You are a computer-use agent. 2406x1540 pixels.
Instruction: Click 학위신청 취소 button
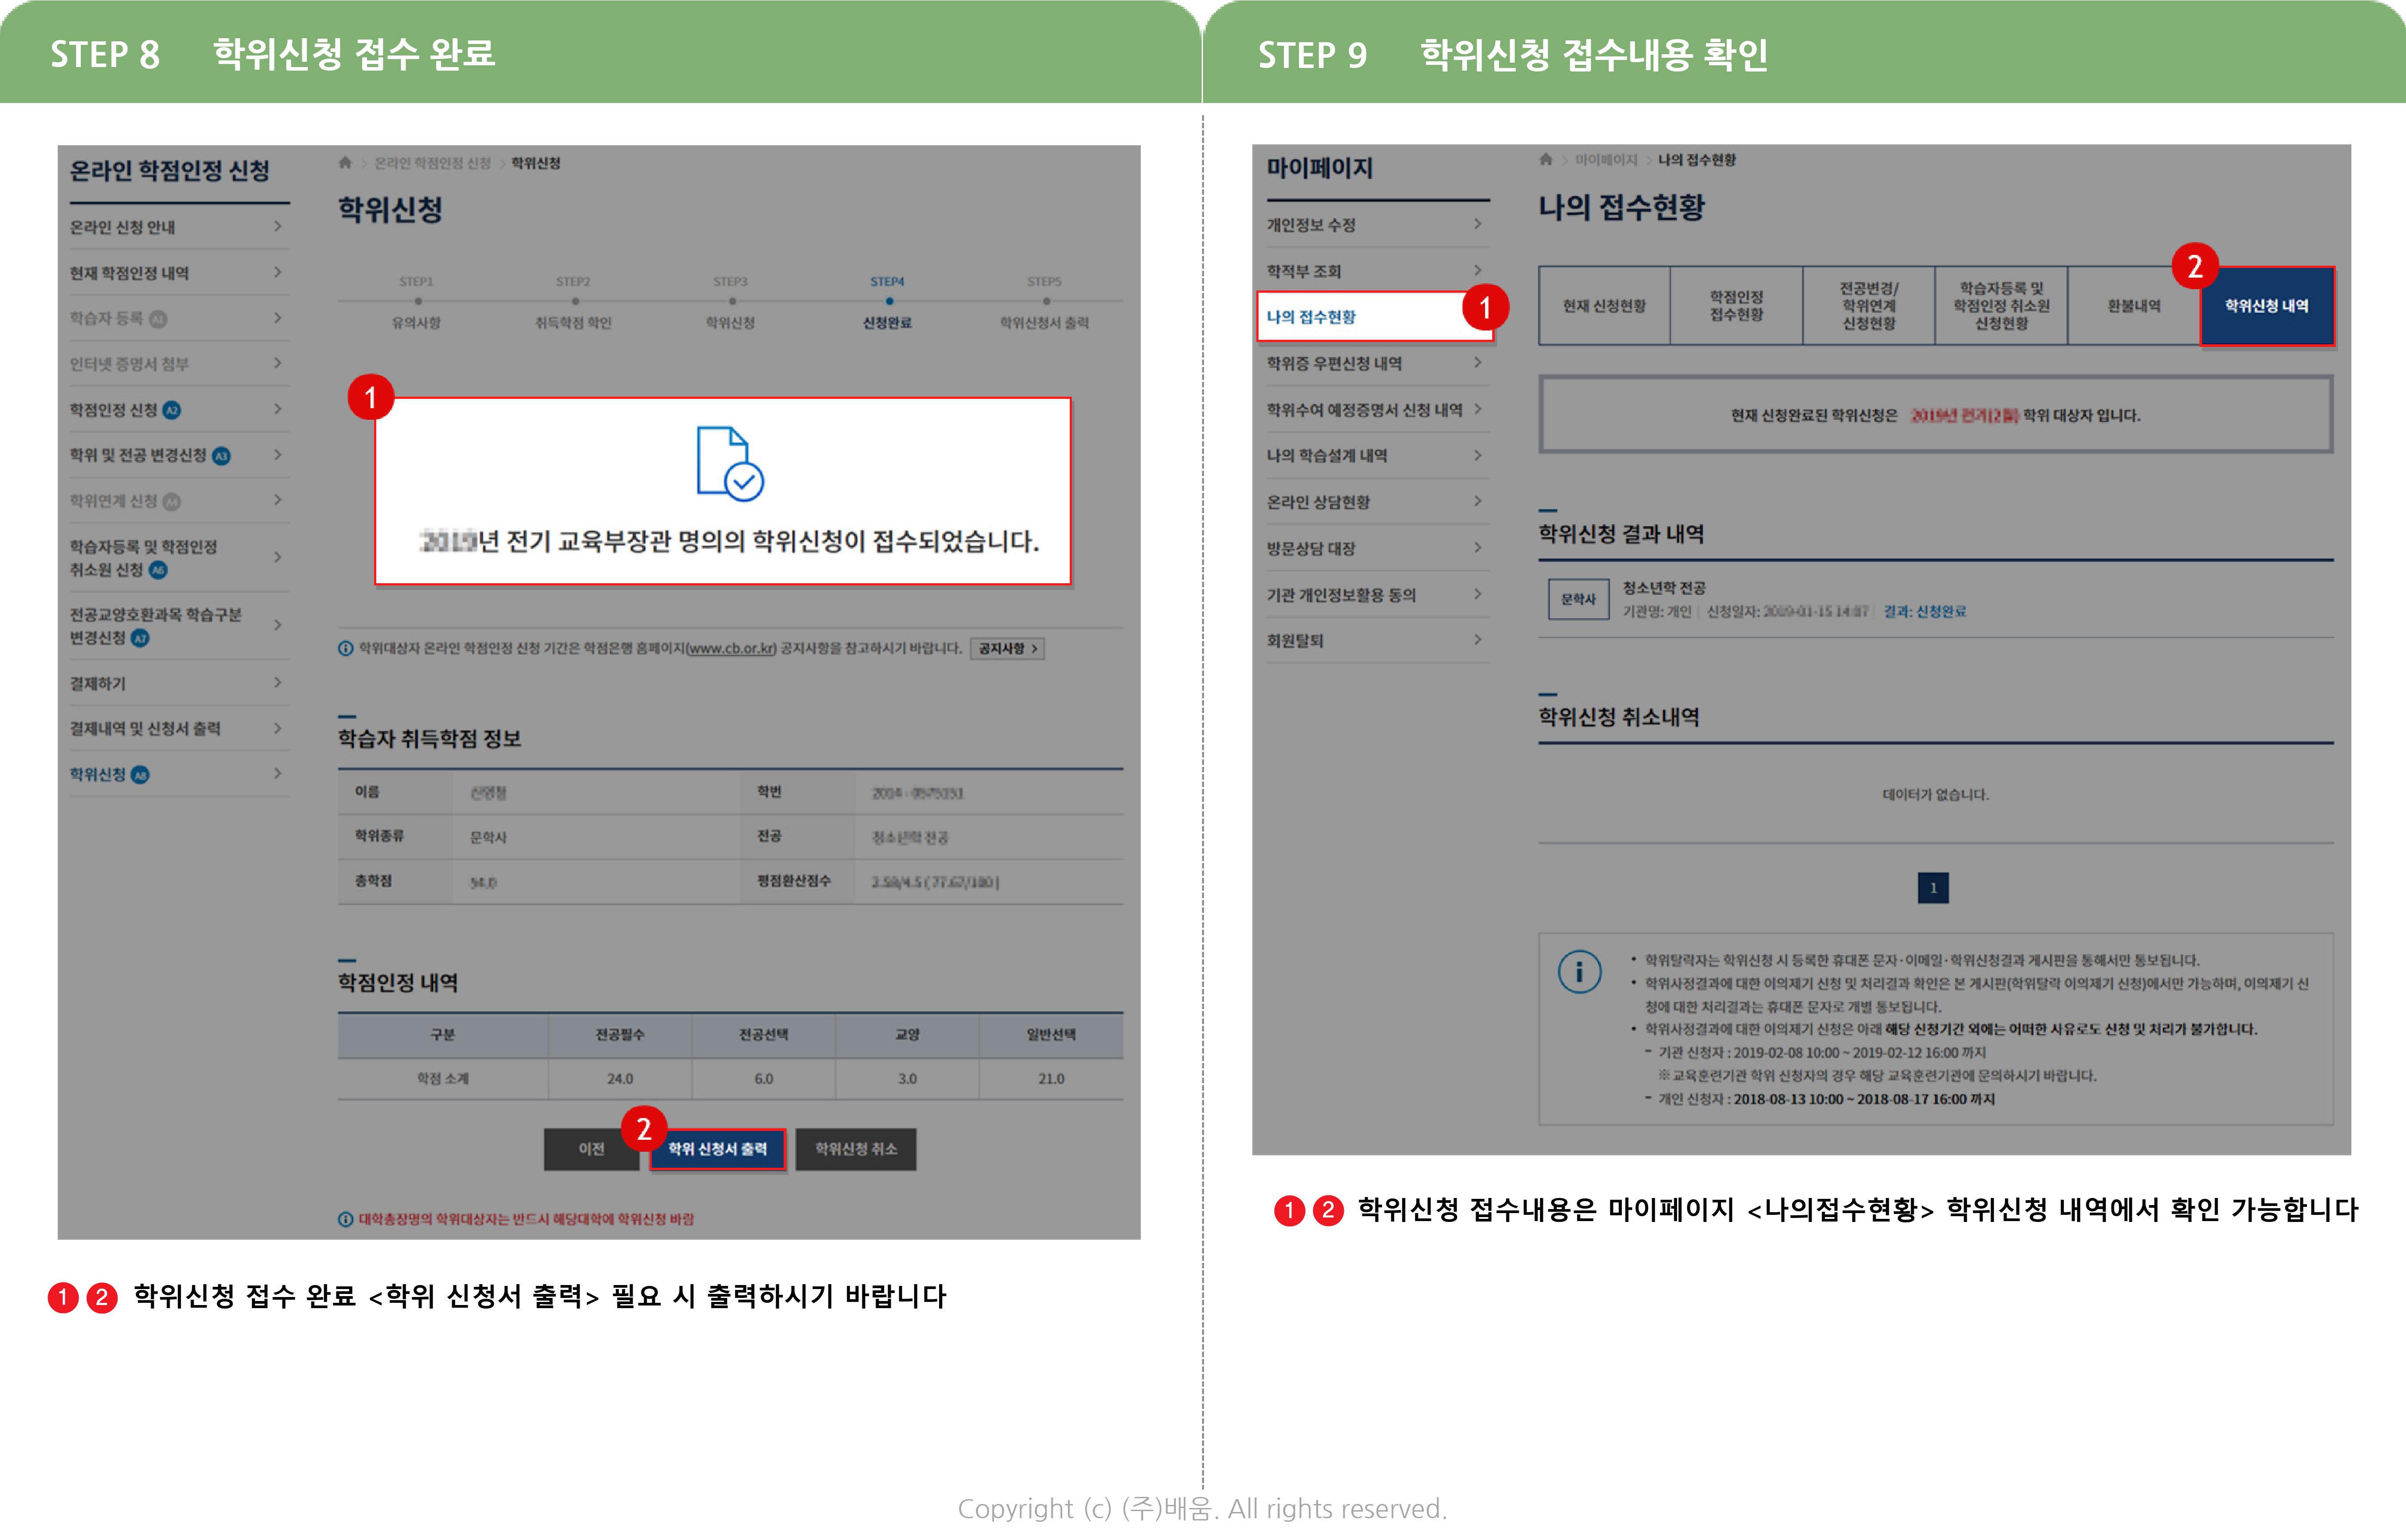pos(856,1149)
